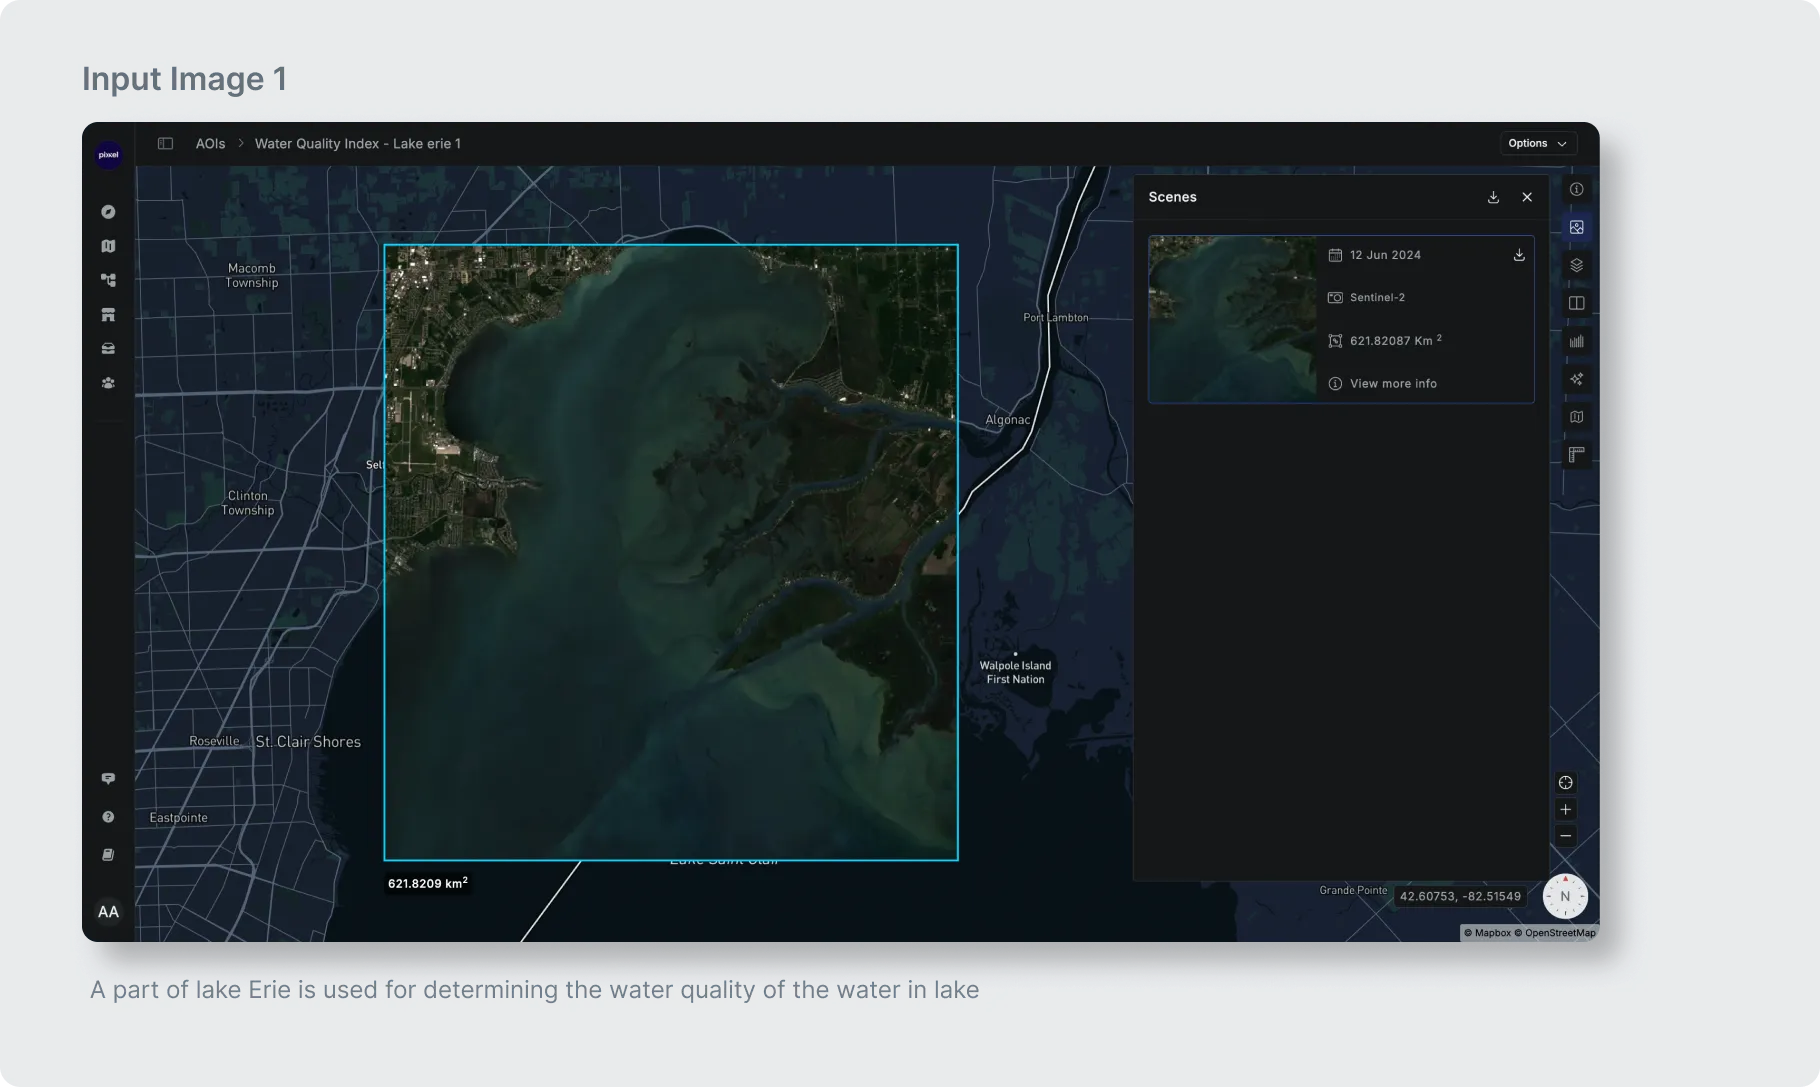Screen dimensions: 1820x1087
Task: Click the AOIs breadcrumb item
Action: 210,144
